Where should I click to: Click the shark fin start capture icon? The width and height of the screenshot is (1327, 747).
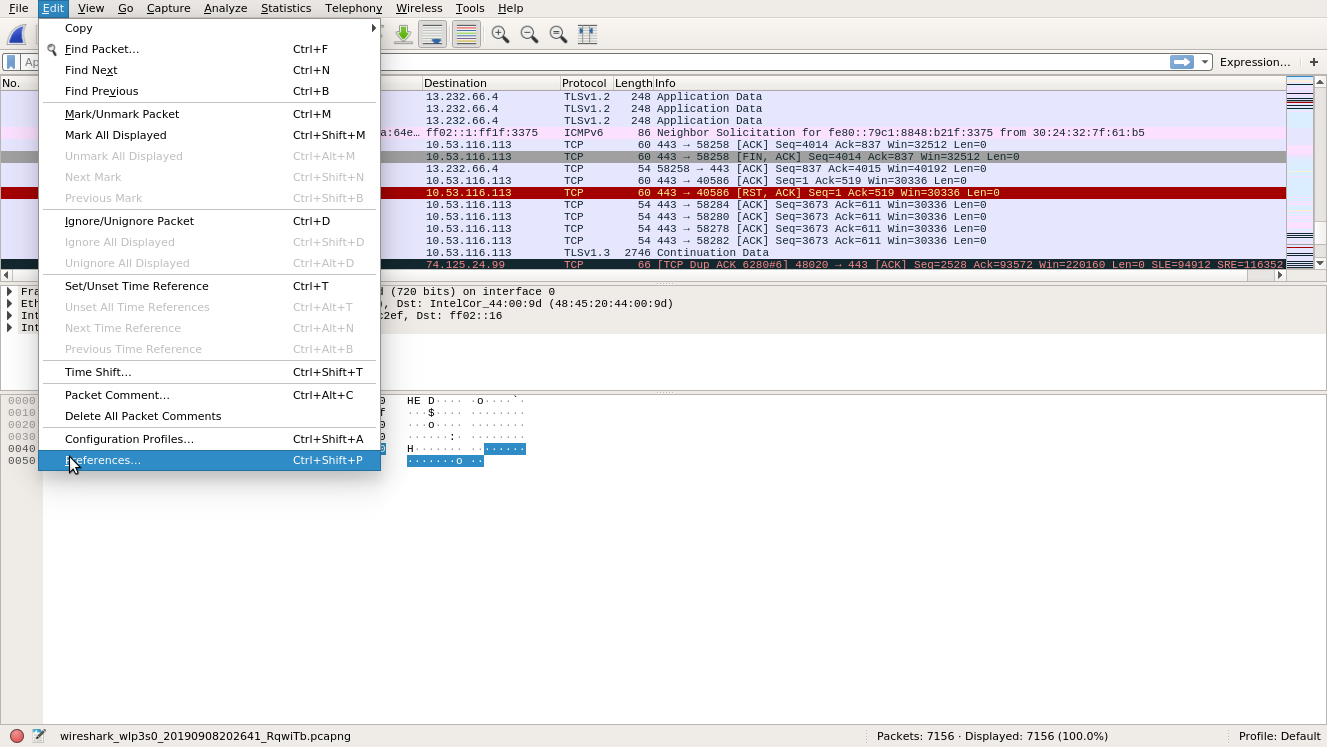(x=17, y=35)
